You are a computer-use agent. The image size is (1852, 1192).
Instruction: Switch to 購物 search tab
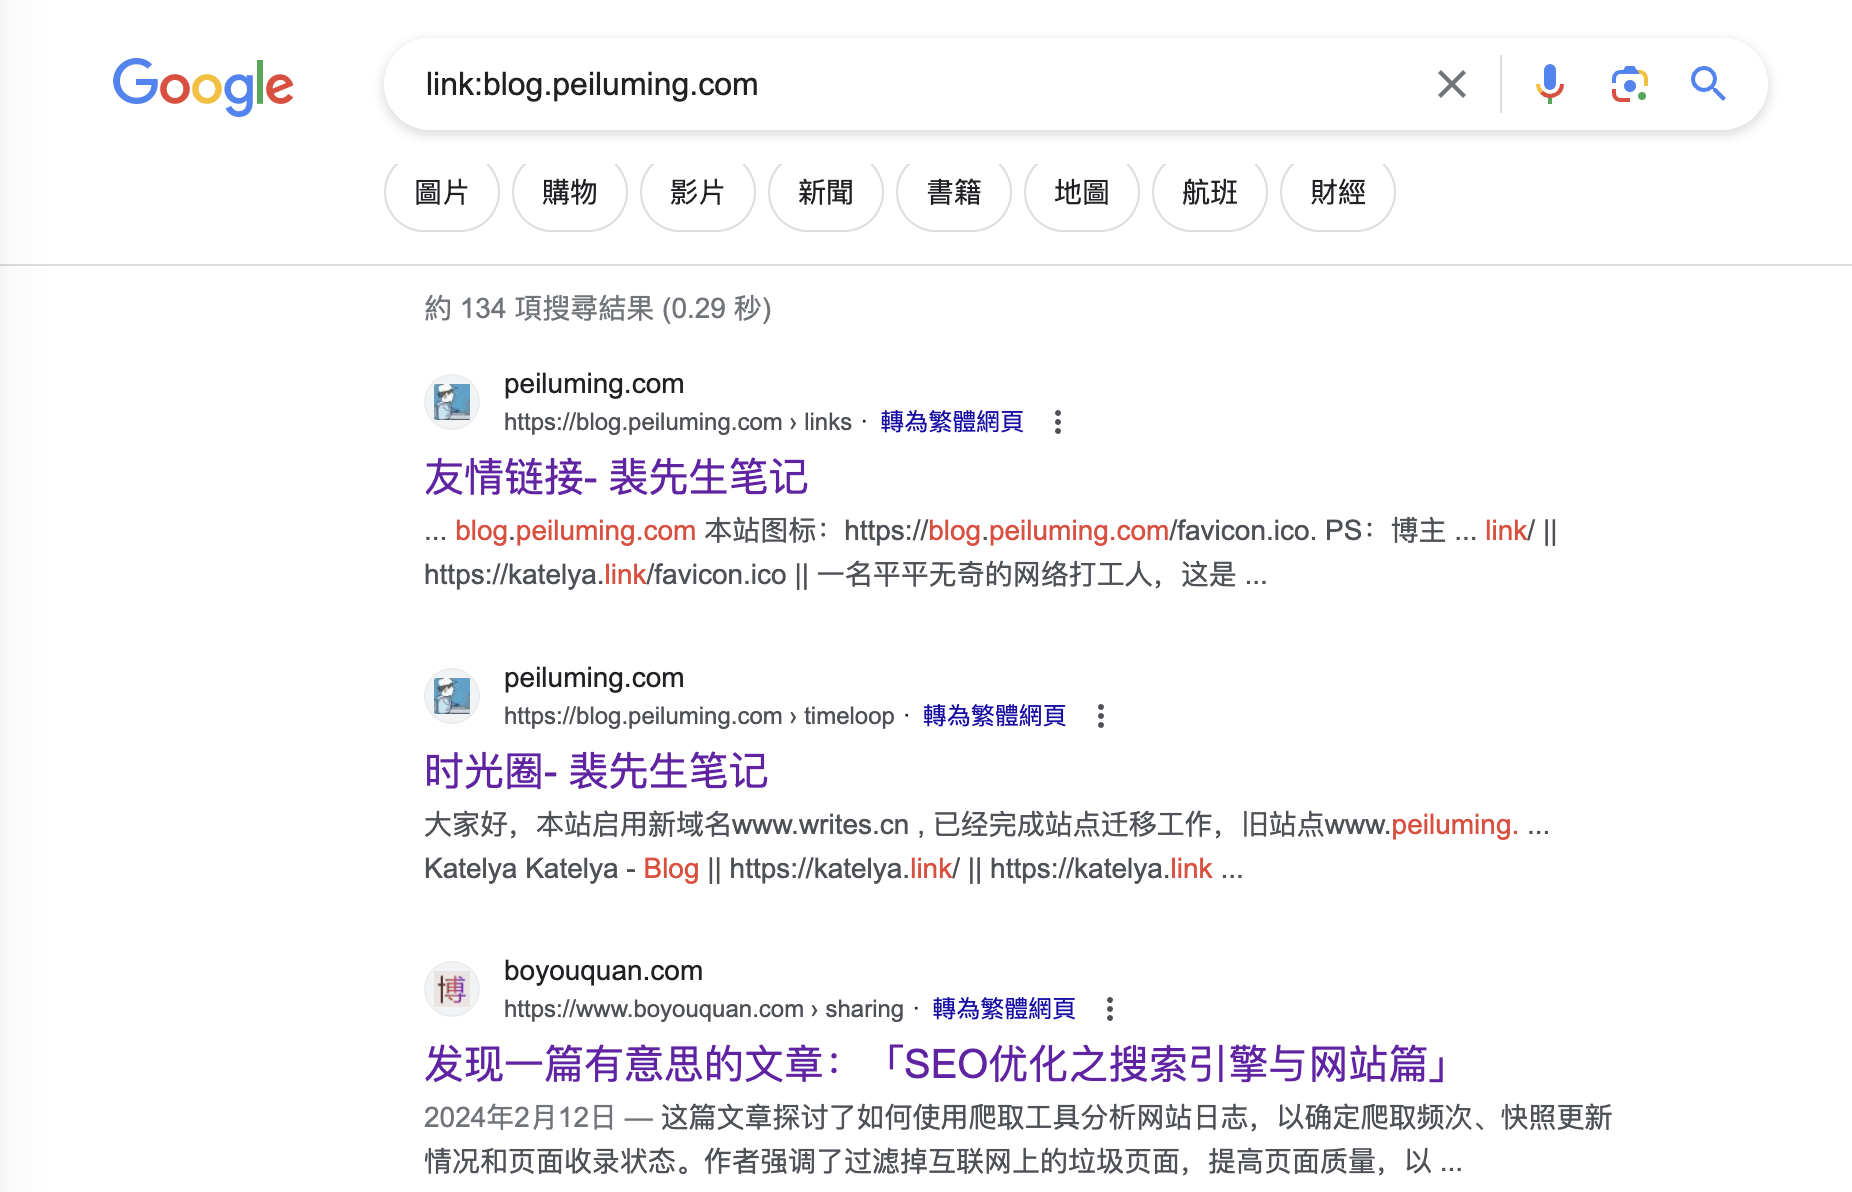[570, 192]
